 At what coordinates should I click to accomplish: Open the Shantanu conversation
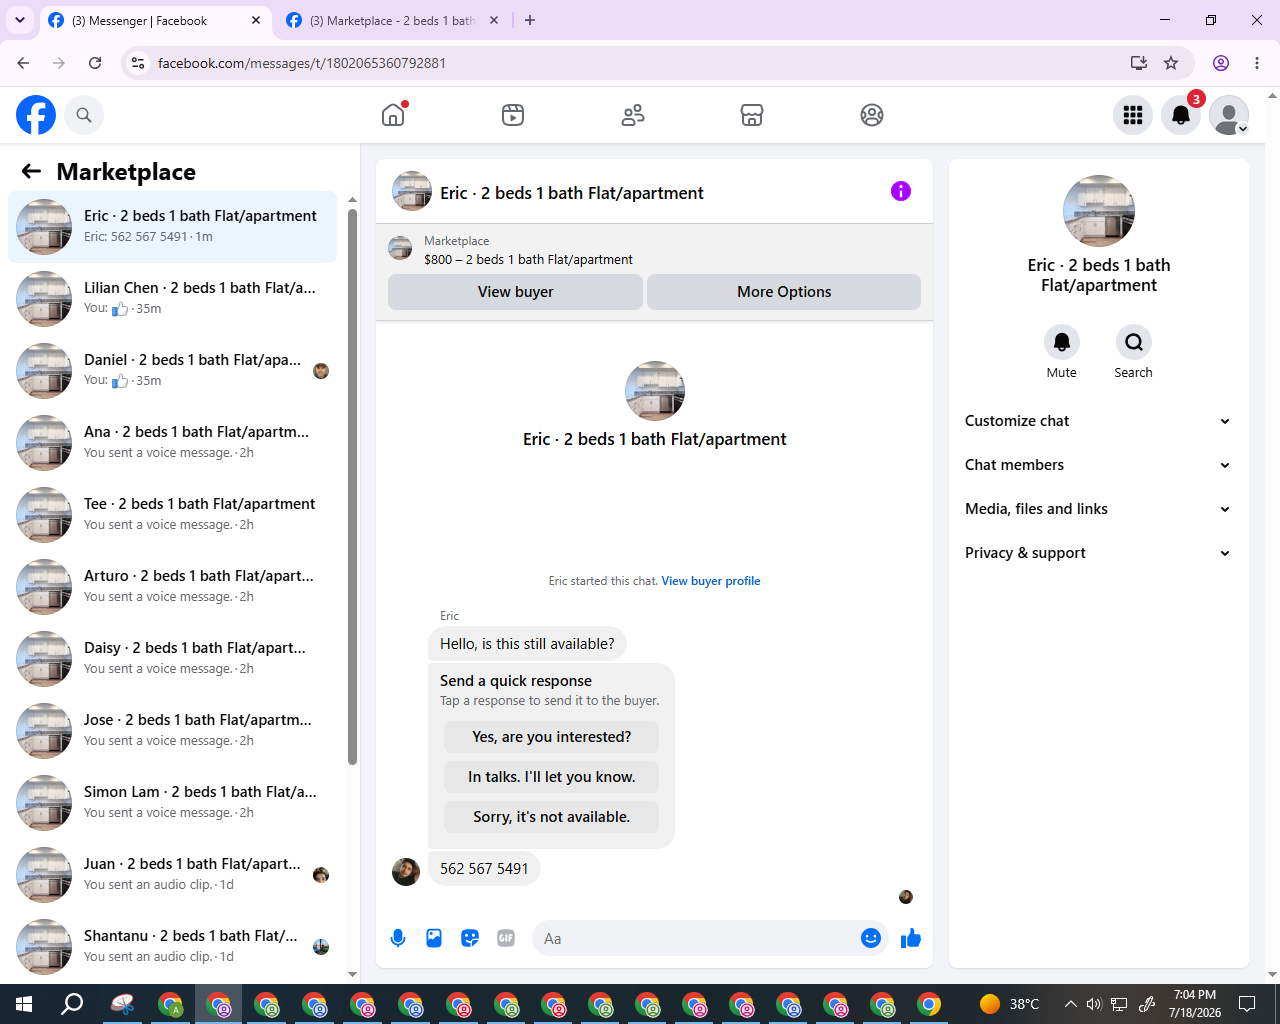172,947
